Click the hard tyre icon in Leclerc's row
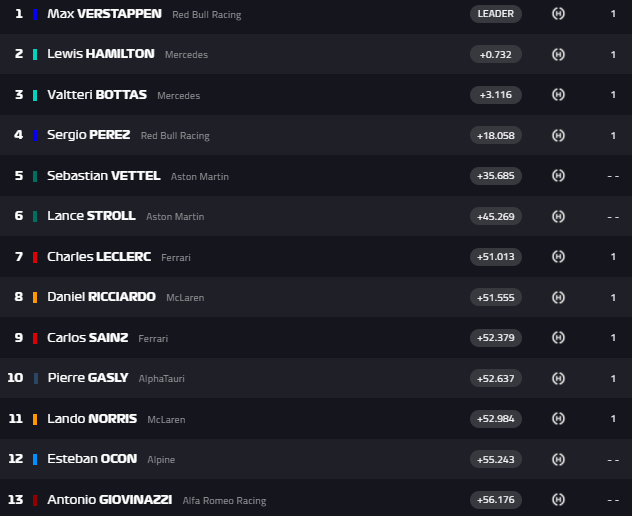Image resolution: width=632 pixels, height=516 pixels. tap(558, 257)
